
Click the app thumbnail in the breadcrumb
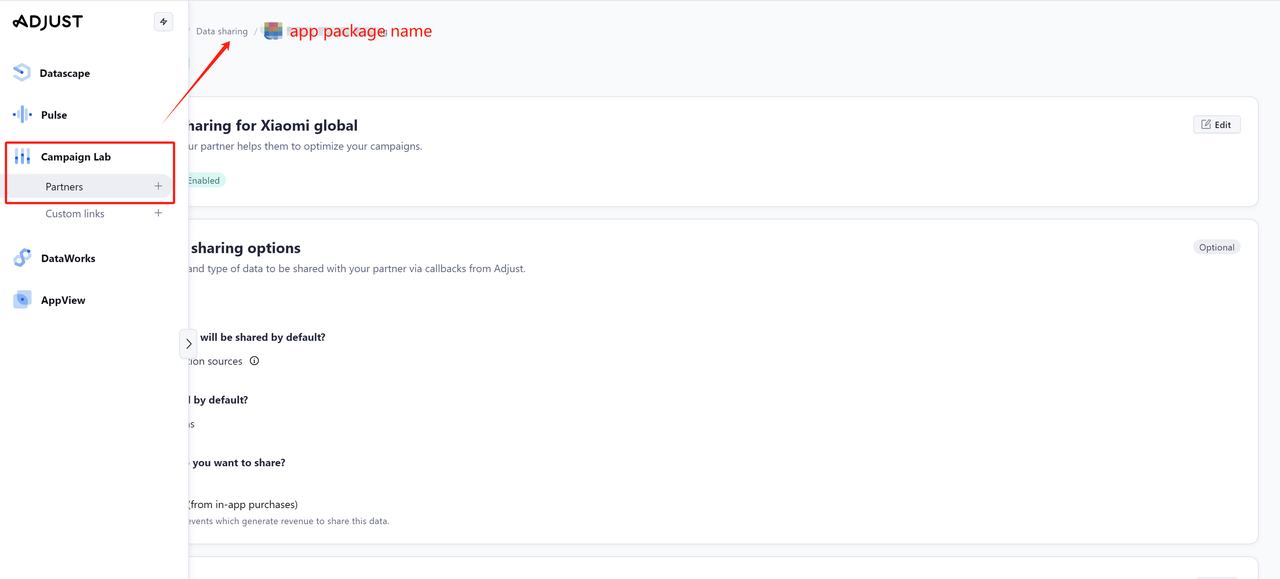(x=273, y=31)
